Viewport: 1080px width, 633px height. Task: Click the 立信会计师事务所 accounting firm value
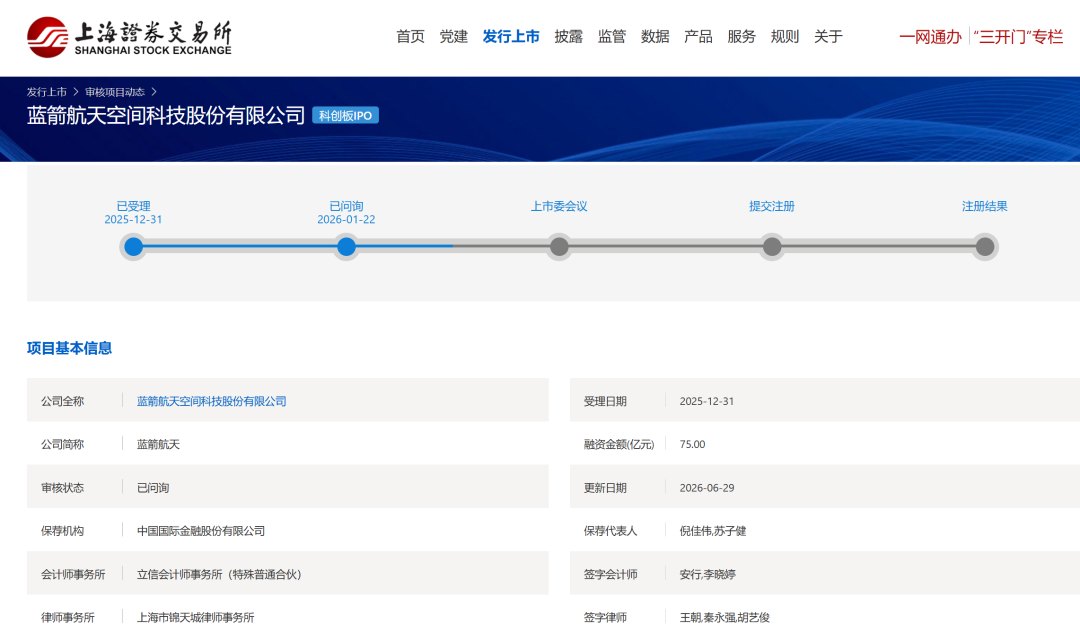click(219, 574)
